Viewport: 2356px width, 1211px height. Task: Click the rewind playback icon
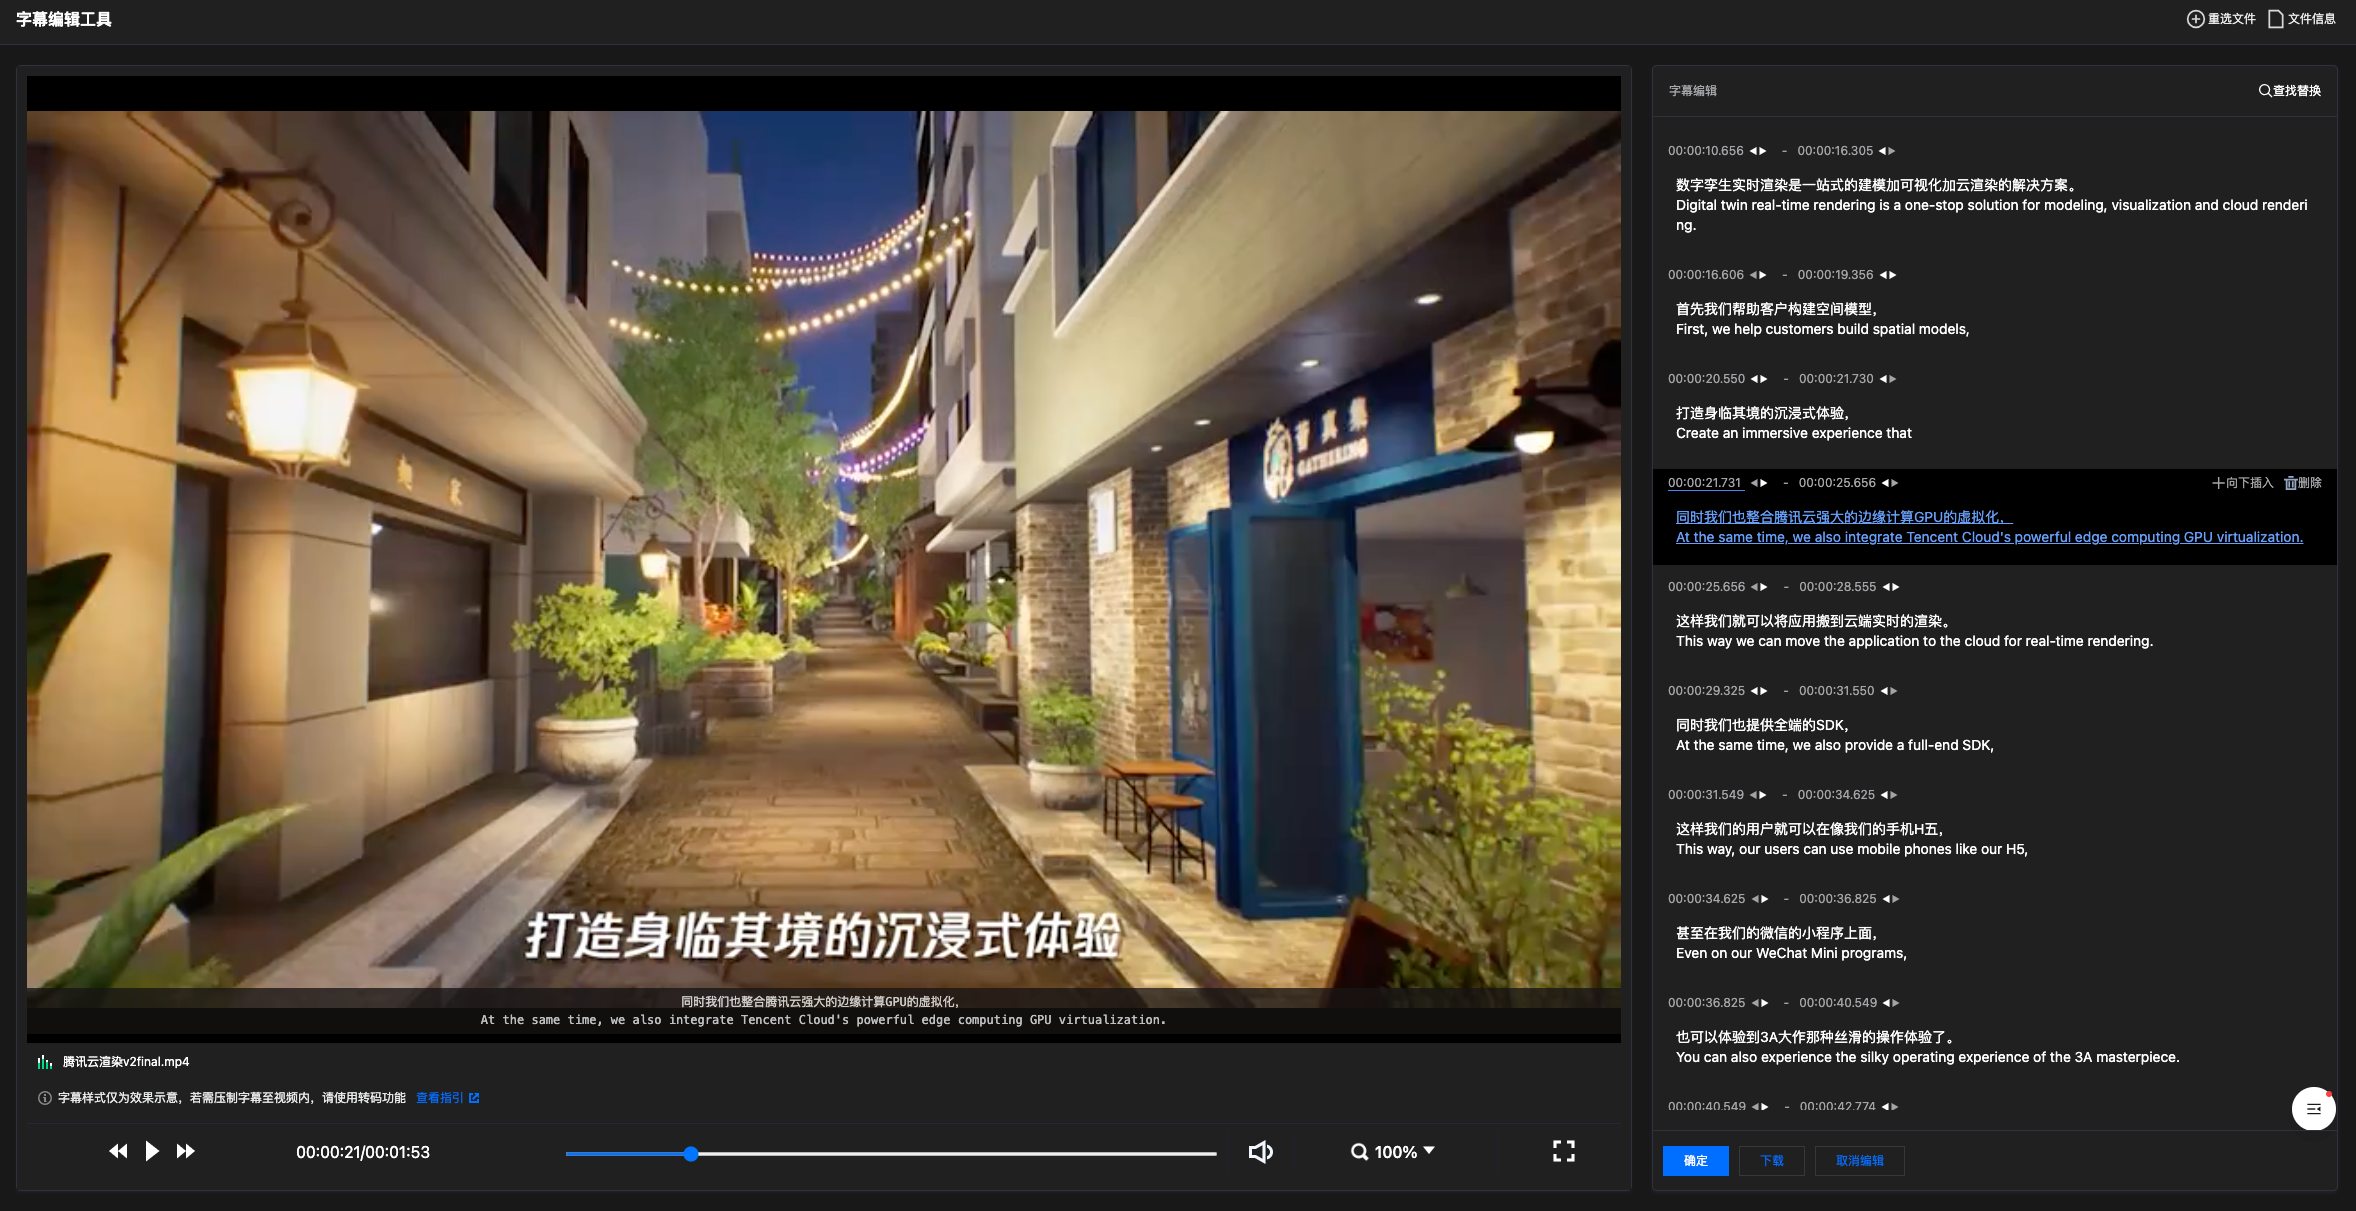click(x=118, y=1151)
